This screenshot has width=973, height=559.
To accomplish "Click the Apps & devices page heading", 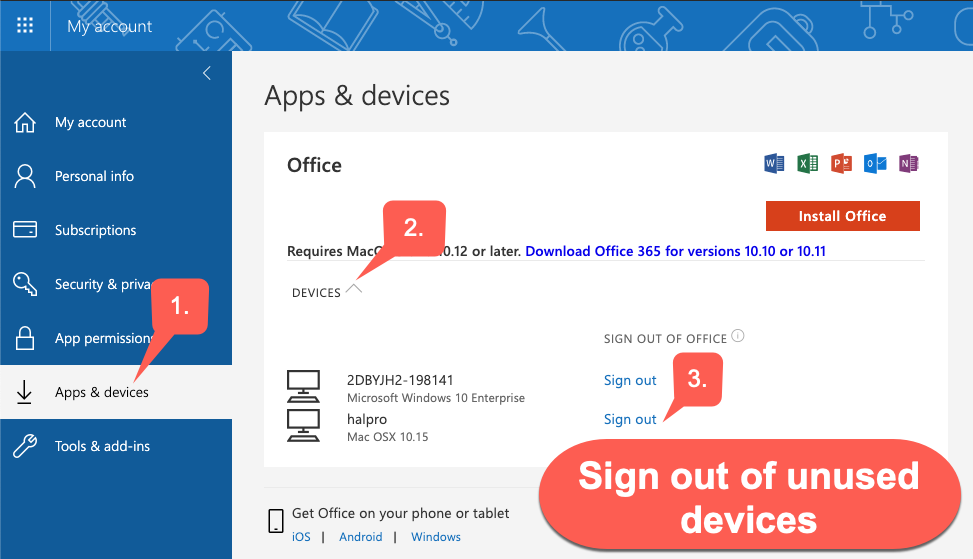I will (x=357, y=96).
